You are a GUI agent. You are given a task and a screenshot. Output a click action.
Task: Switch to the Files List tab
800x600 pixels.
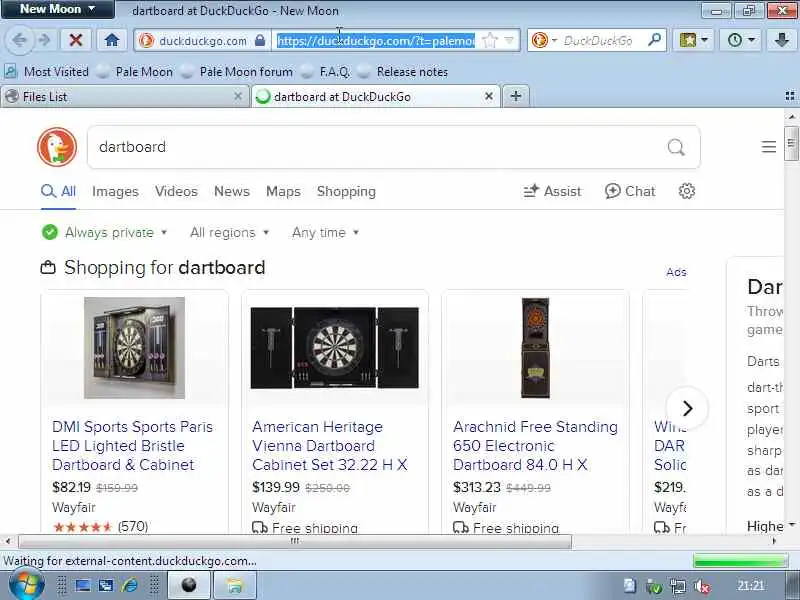pyautogui.click(x=124, y=96)
